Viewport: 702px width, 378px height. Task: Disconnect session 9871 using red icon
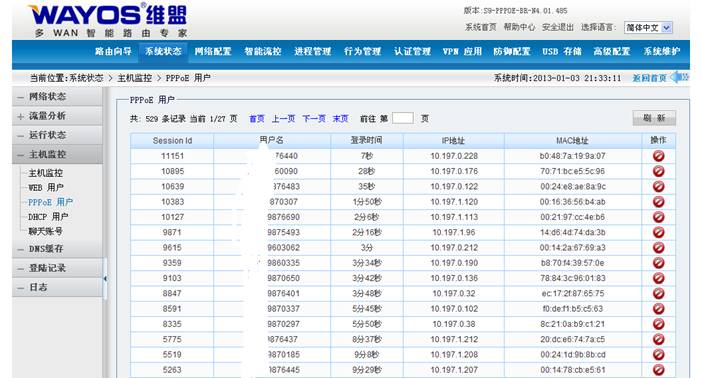(x=658, y=232)
